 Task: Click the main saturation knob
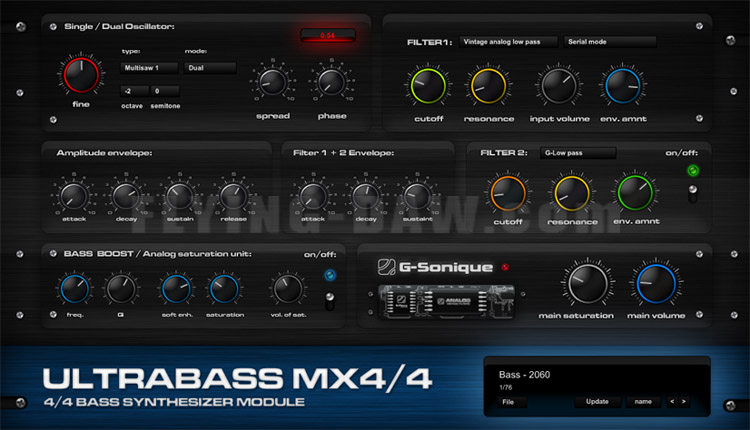coord(587,284)
